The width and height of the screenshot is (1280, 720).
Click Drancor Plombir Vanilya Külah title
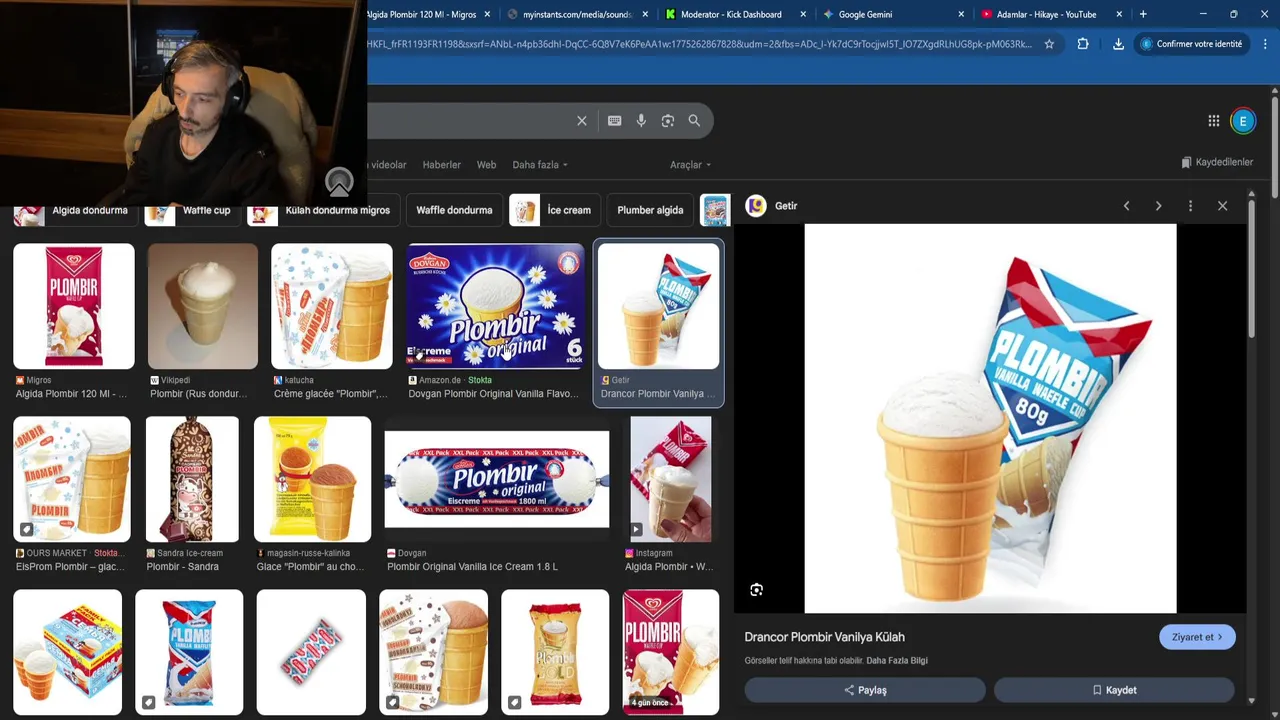click(x=824, y=637)
